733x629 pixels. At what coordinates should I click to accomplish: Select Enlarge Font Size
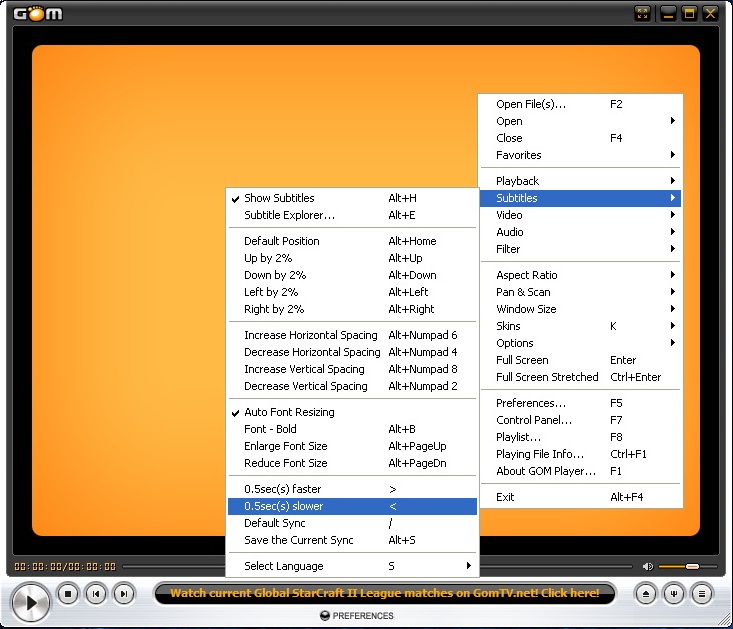point(352,446)
